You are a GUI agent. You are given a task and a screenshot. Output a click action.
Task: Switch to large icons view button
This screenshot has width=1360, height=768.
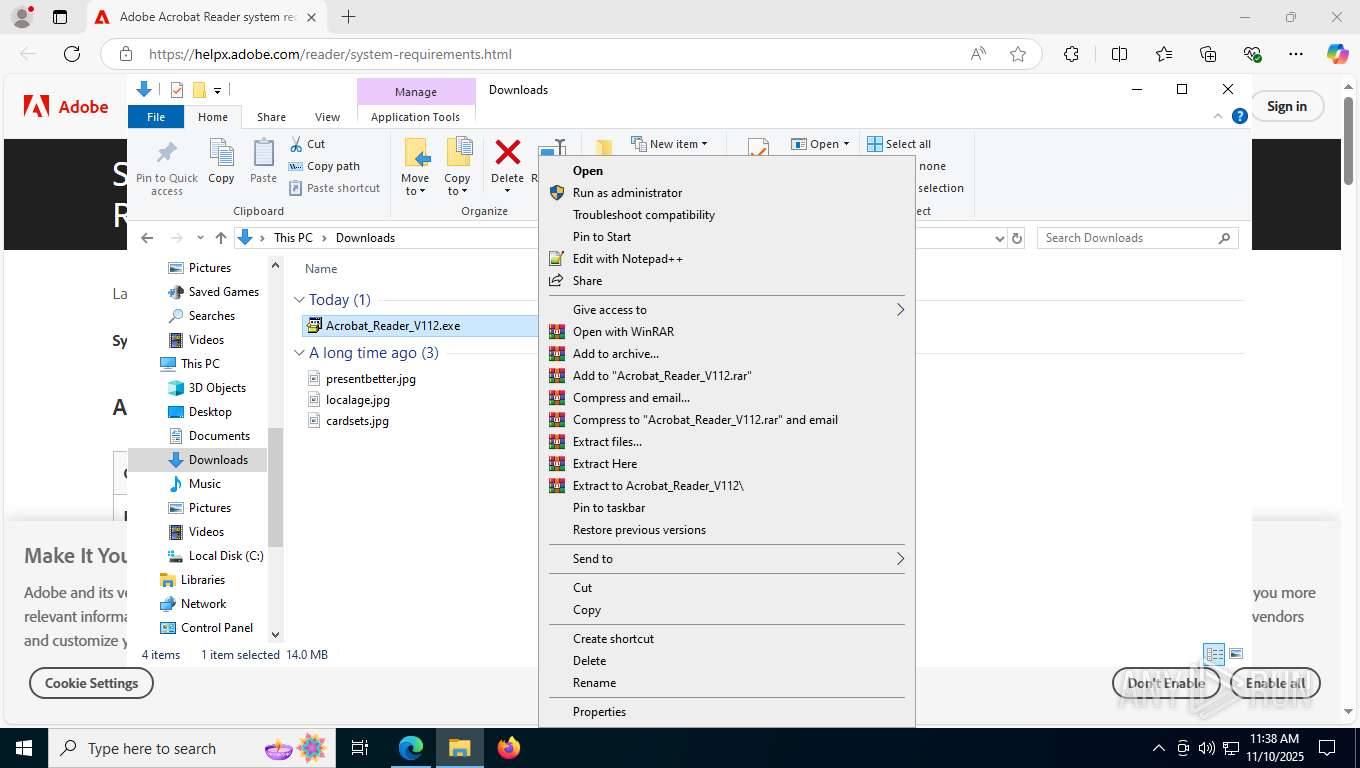[1236, 655]
